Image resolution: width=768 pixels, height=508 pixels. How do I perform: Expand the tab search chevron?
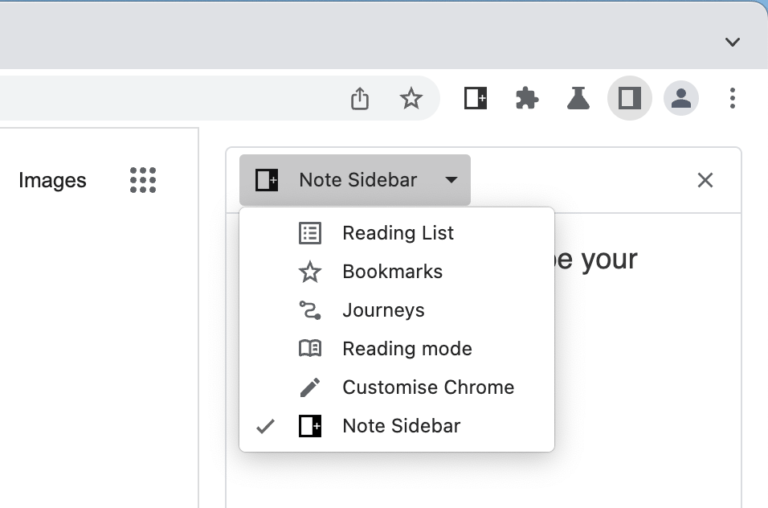coord(732,42)
